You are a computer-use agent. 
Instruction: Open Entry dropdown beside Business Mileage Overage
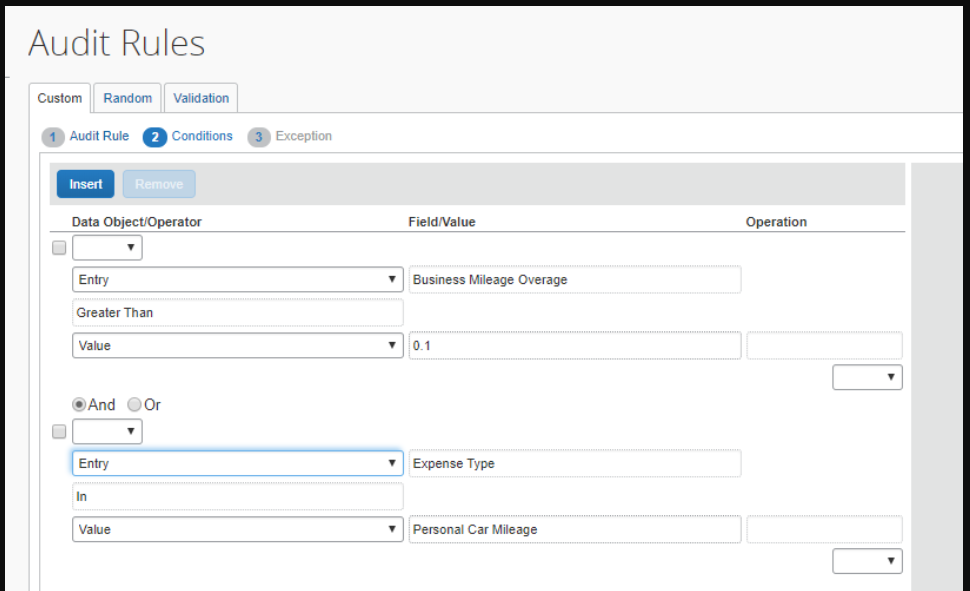238,279
